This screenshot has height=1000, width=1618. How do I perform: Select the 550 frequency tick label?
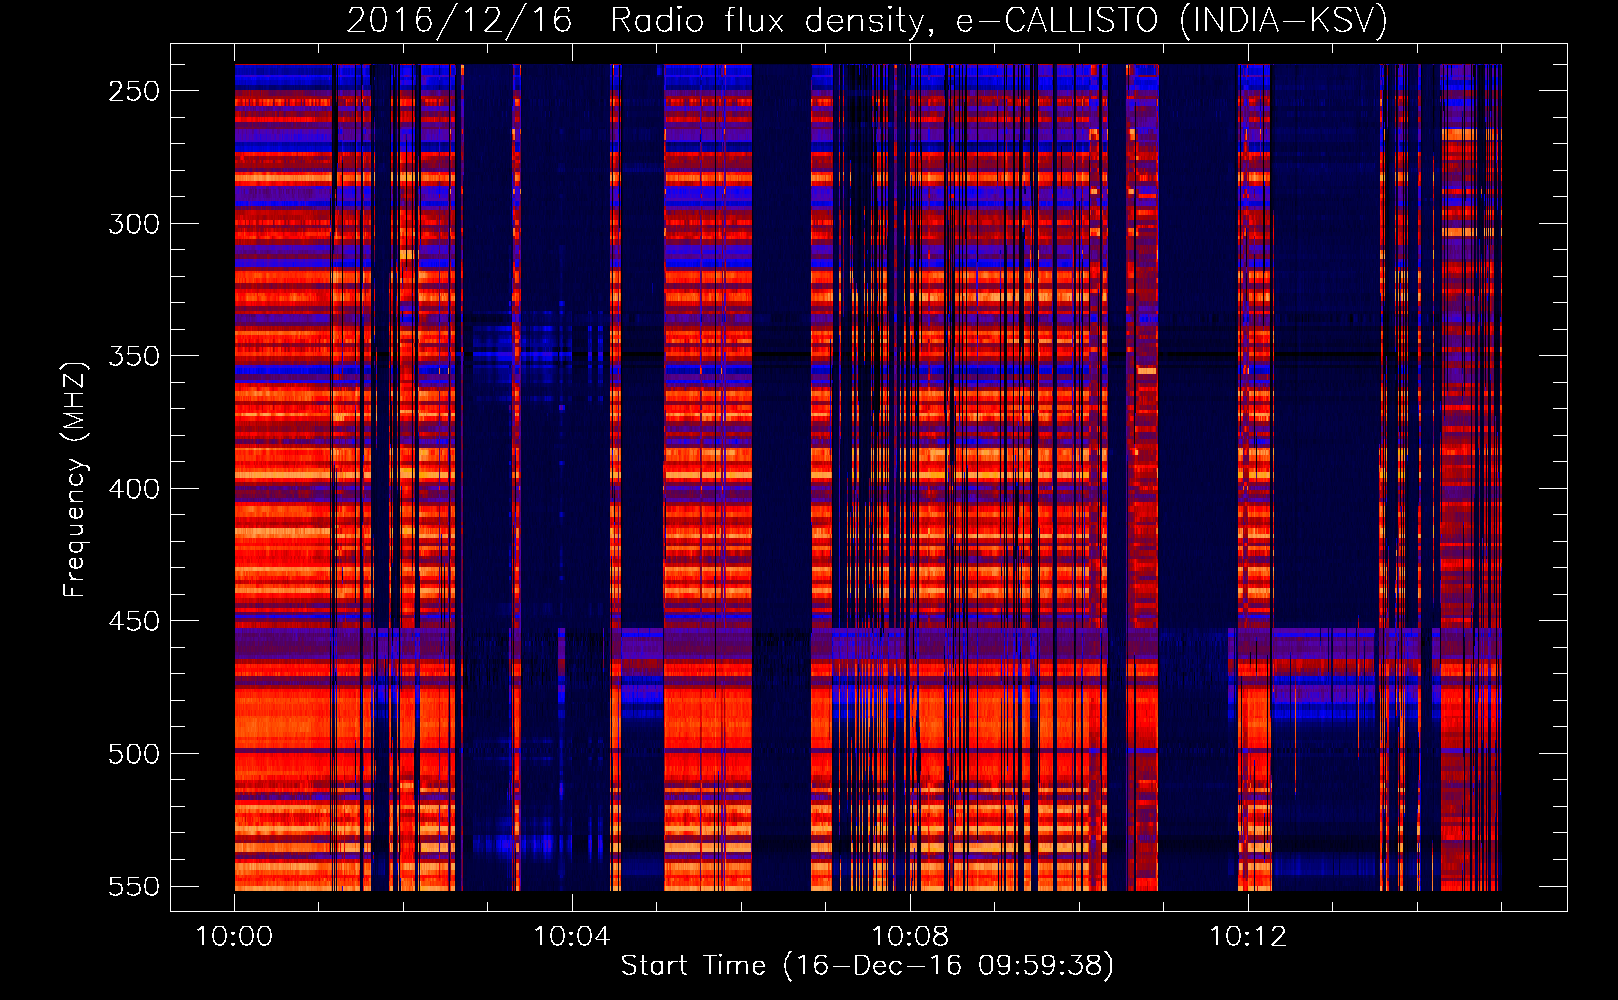[x=134, y=887]
